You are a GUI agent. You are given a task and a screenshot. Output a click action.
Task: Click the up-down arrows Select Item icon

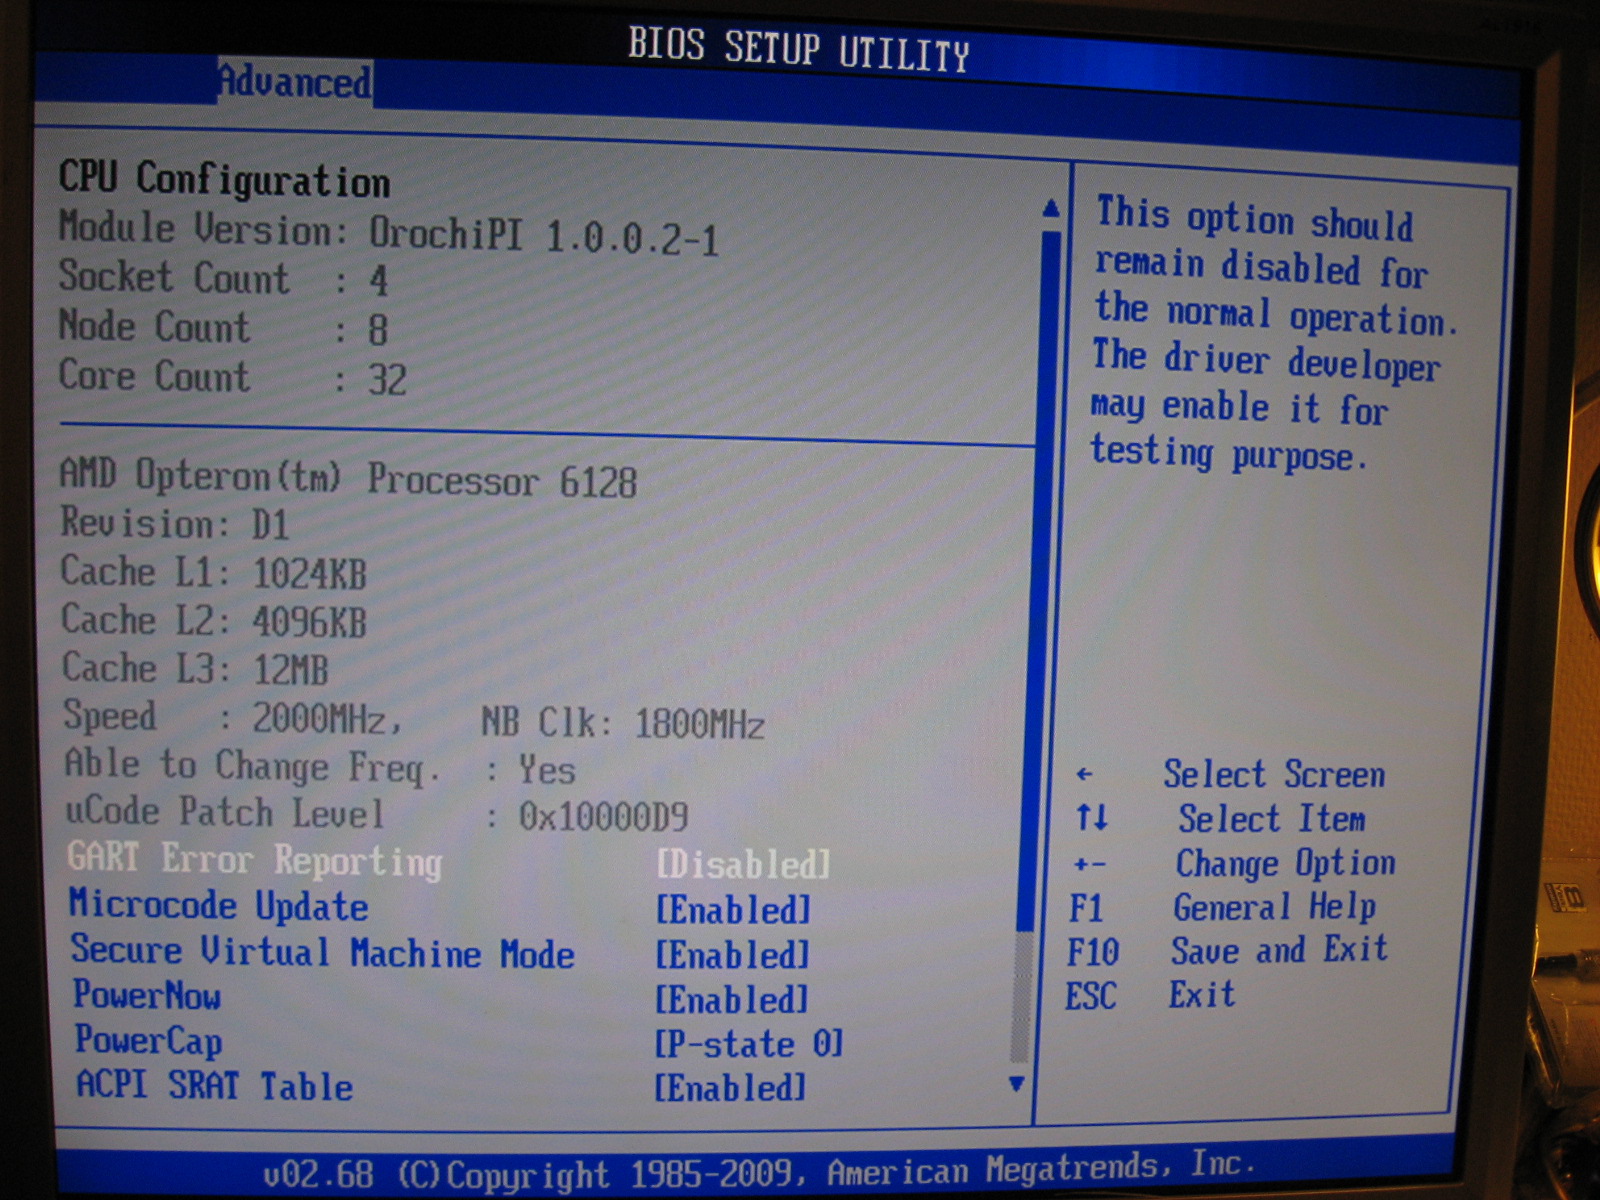click(x=1092, y=818)
